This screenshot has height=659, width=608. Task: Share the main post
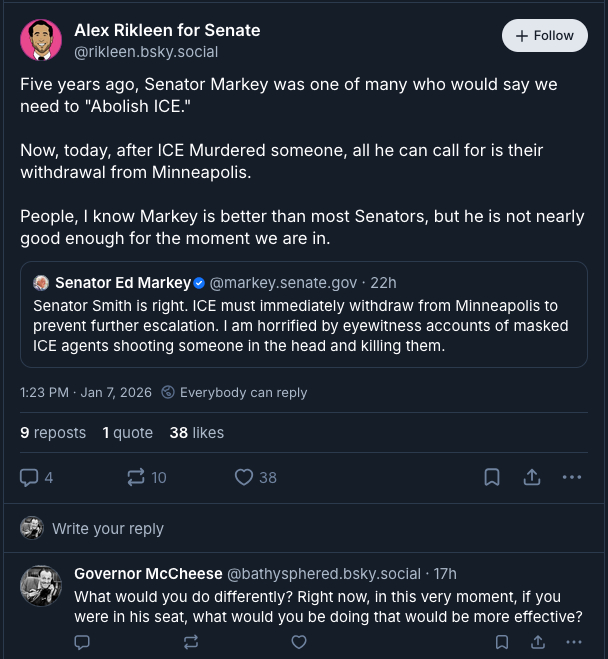532,478
